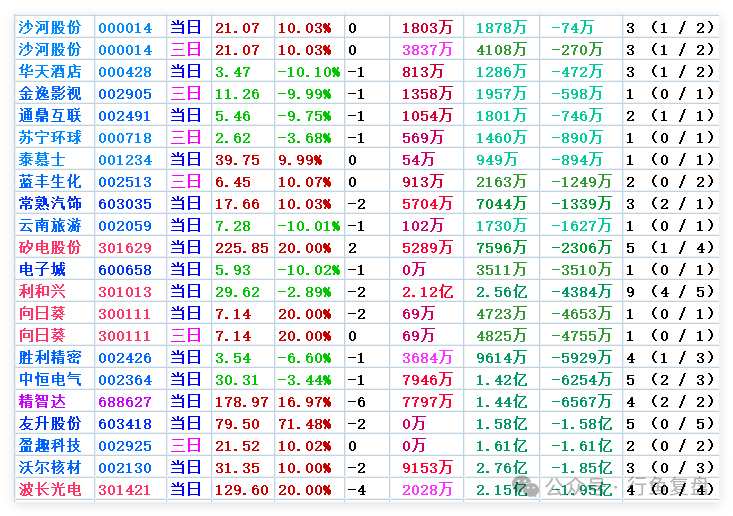Select the net amount -4755万
The width and height of the screenshot is (733, 516).
582,336
